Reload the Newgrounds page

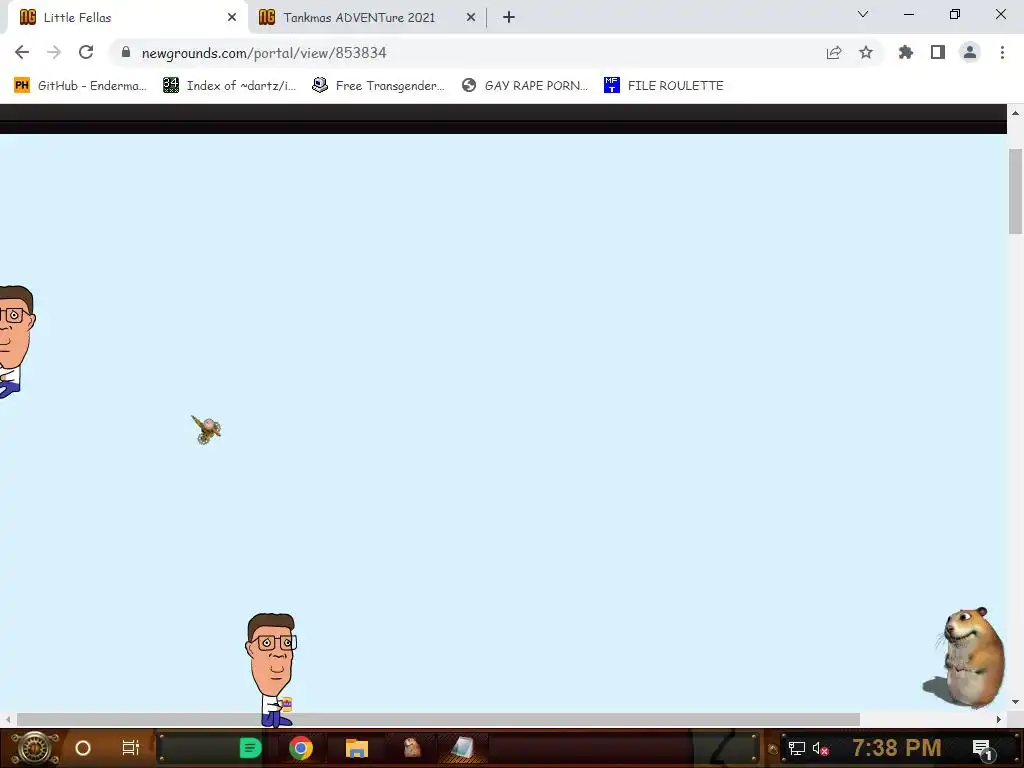tap(86, 53)
